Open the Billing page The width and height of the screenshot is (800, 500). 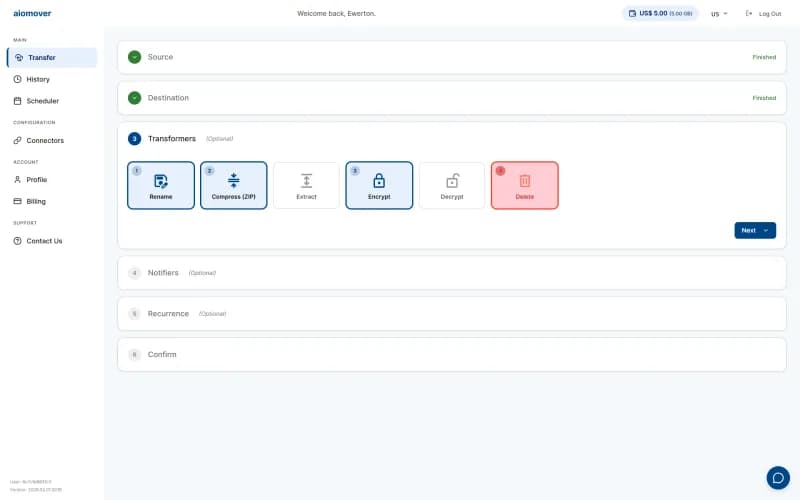click(52, 201)
